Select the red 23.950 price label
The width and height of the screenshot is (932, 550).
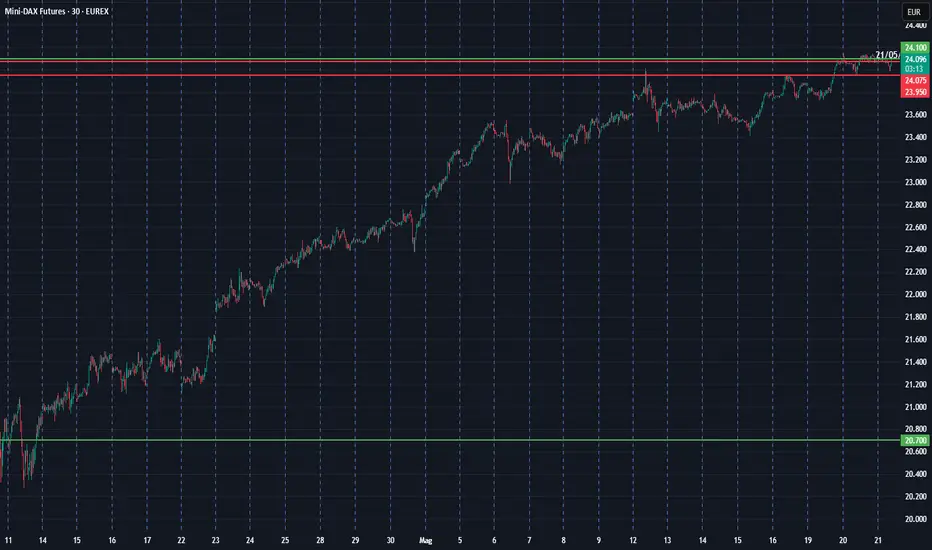(914, 92)
